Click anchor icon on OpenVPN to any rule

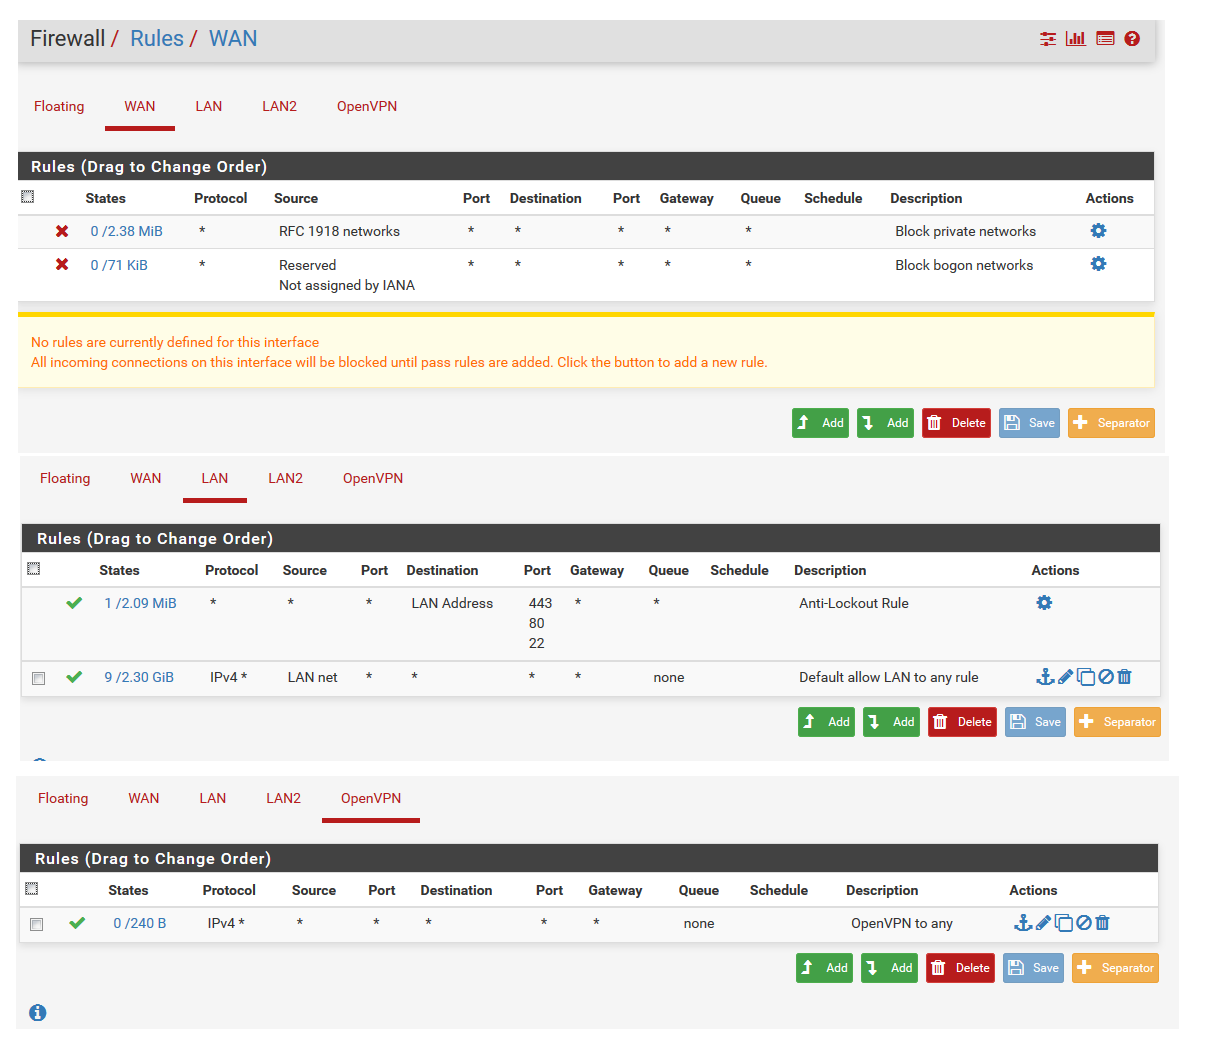click(1022, 923)
